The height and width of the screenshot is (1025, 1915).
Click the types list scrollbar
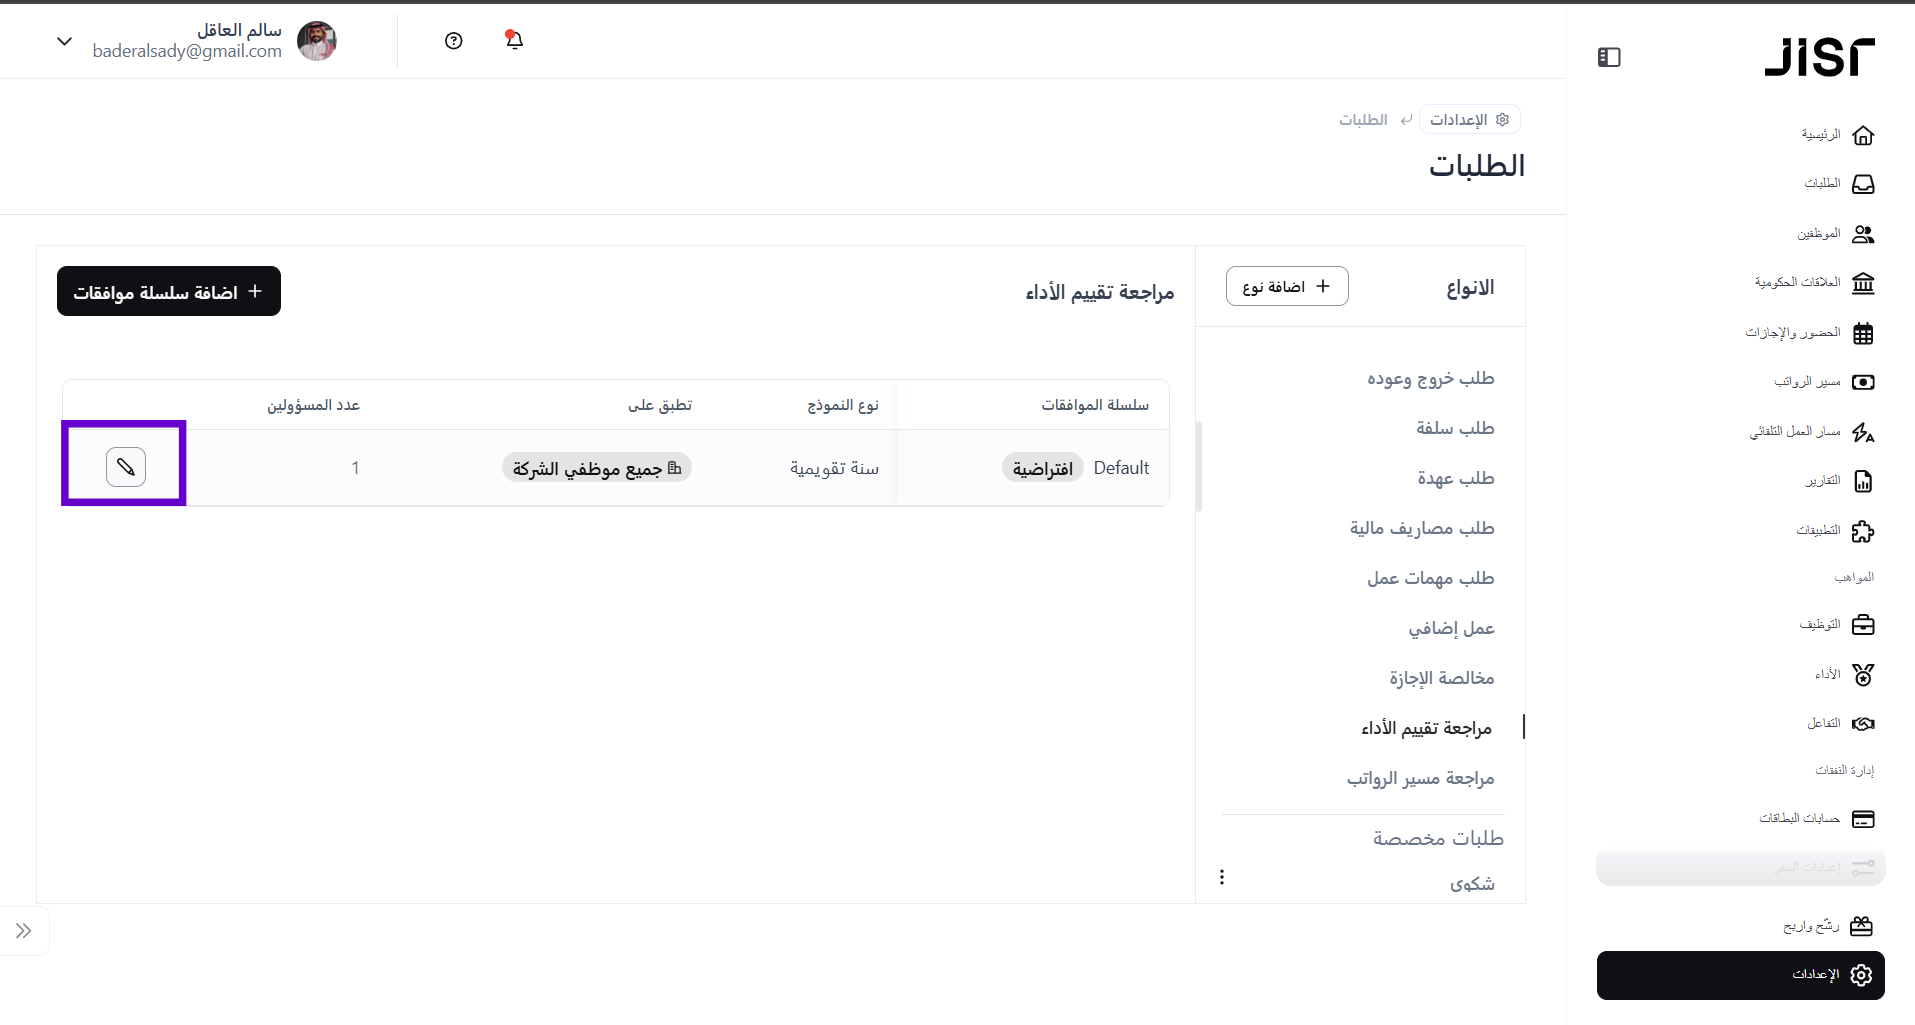tap(1199, 465)
